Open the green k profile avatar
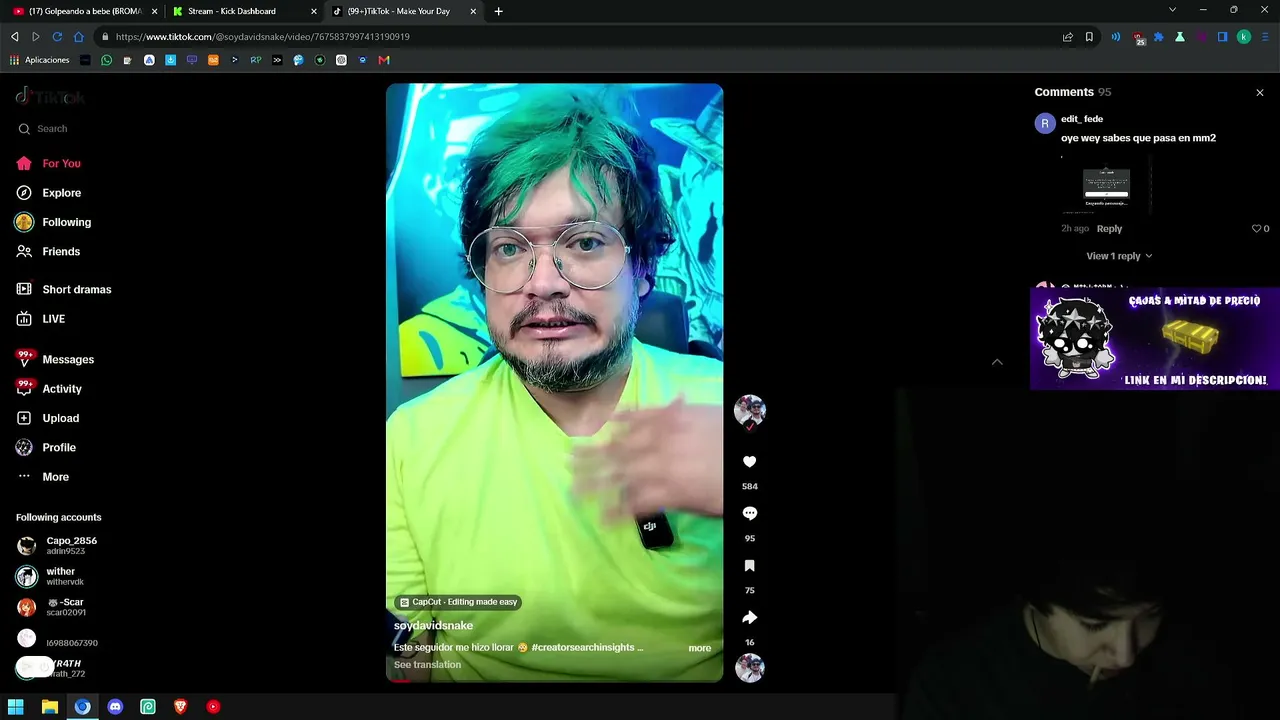Viewport: 1280px width, 720px height. [1244, 37]
